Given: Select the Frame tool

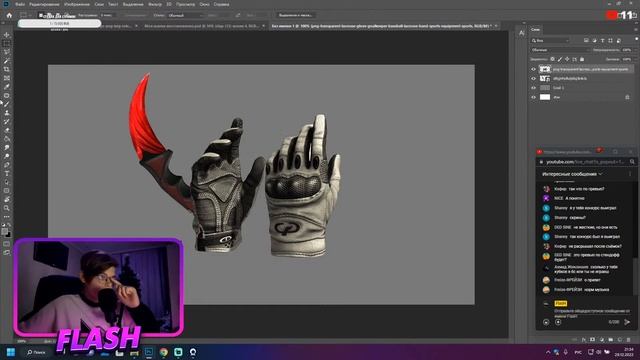Looking at the screenshot, I should pos(7,78).
